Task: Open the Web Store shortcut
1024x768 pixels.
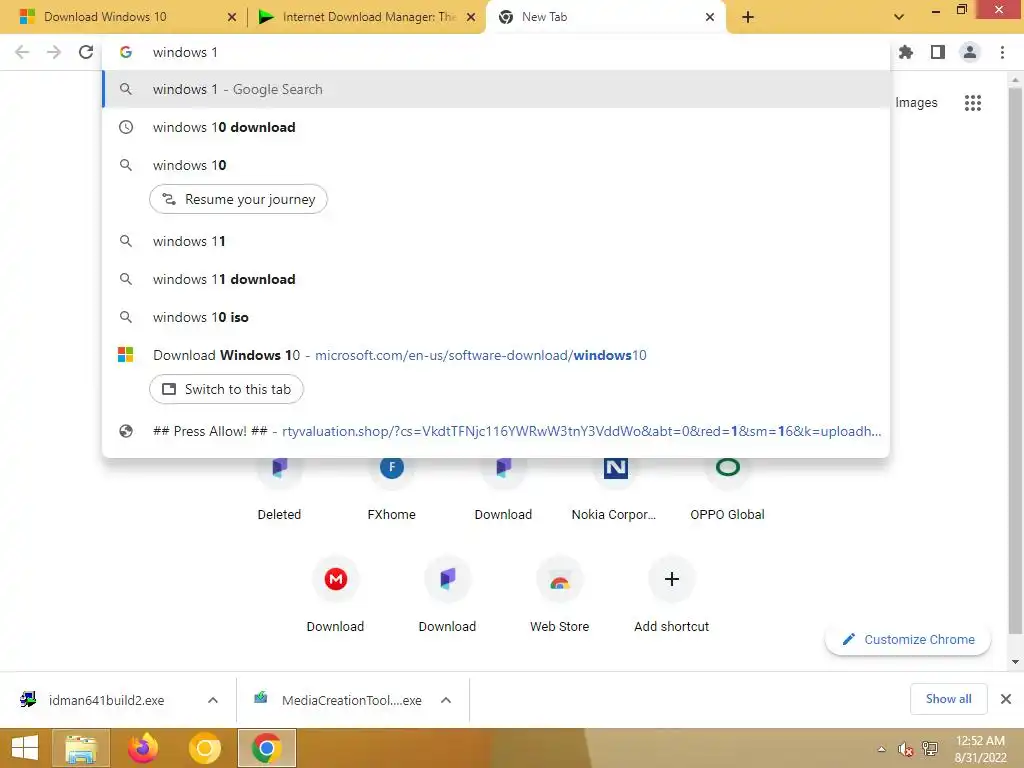Action: [559, 594]
